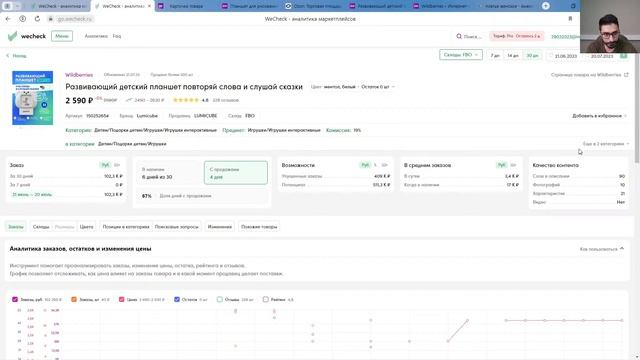
Task: Go back with browser back arrow
Action: (8, 19)
